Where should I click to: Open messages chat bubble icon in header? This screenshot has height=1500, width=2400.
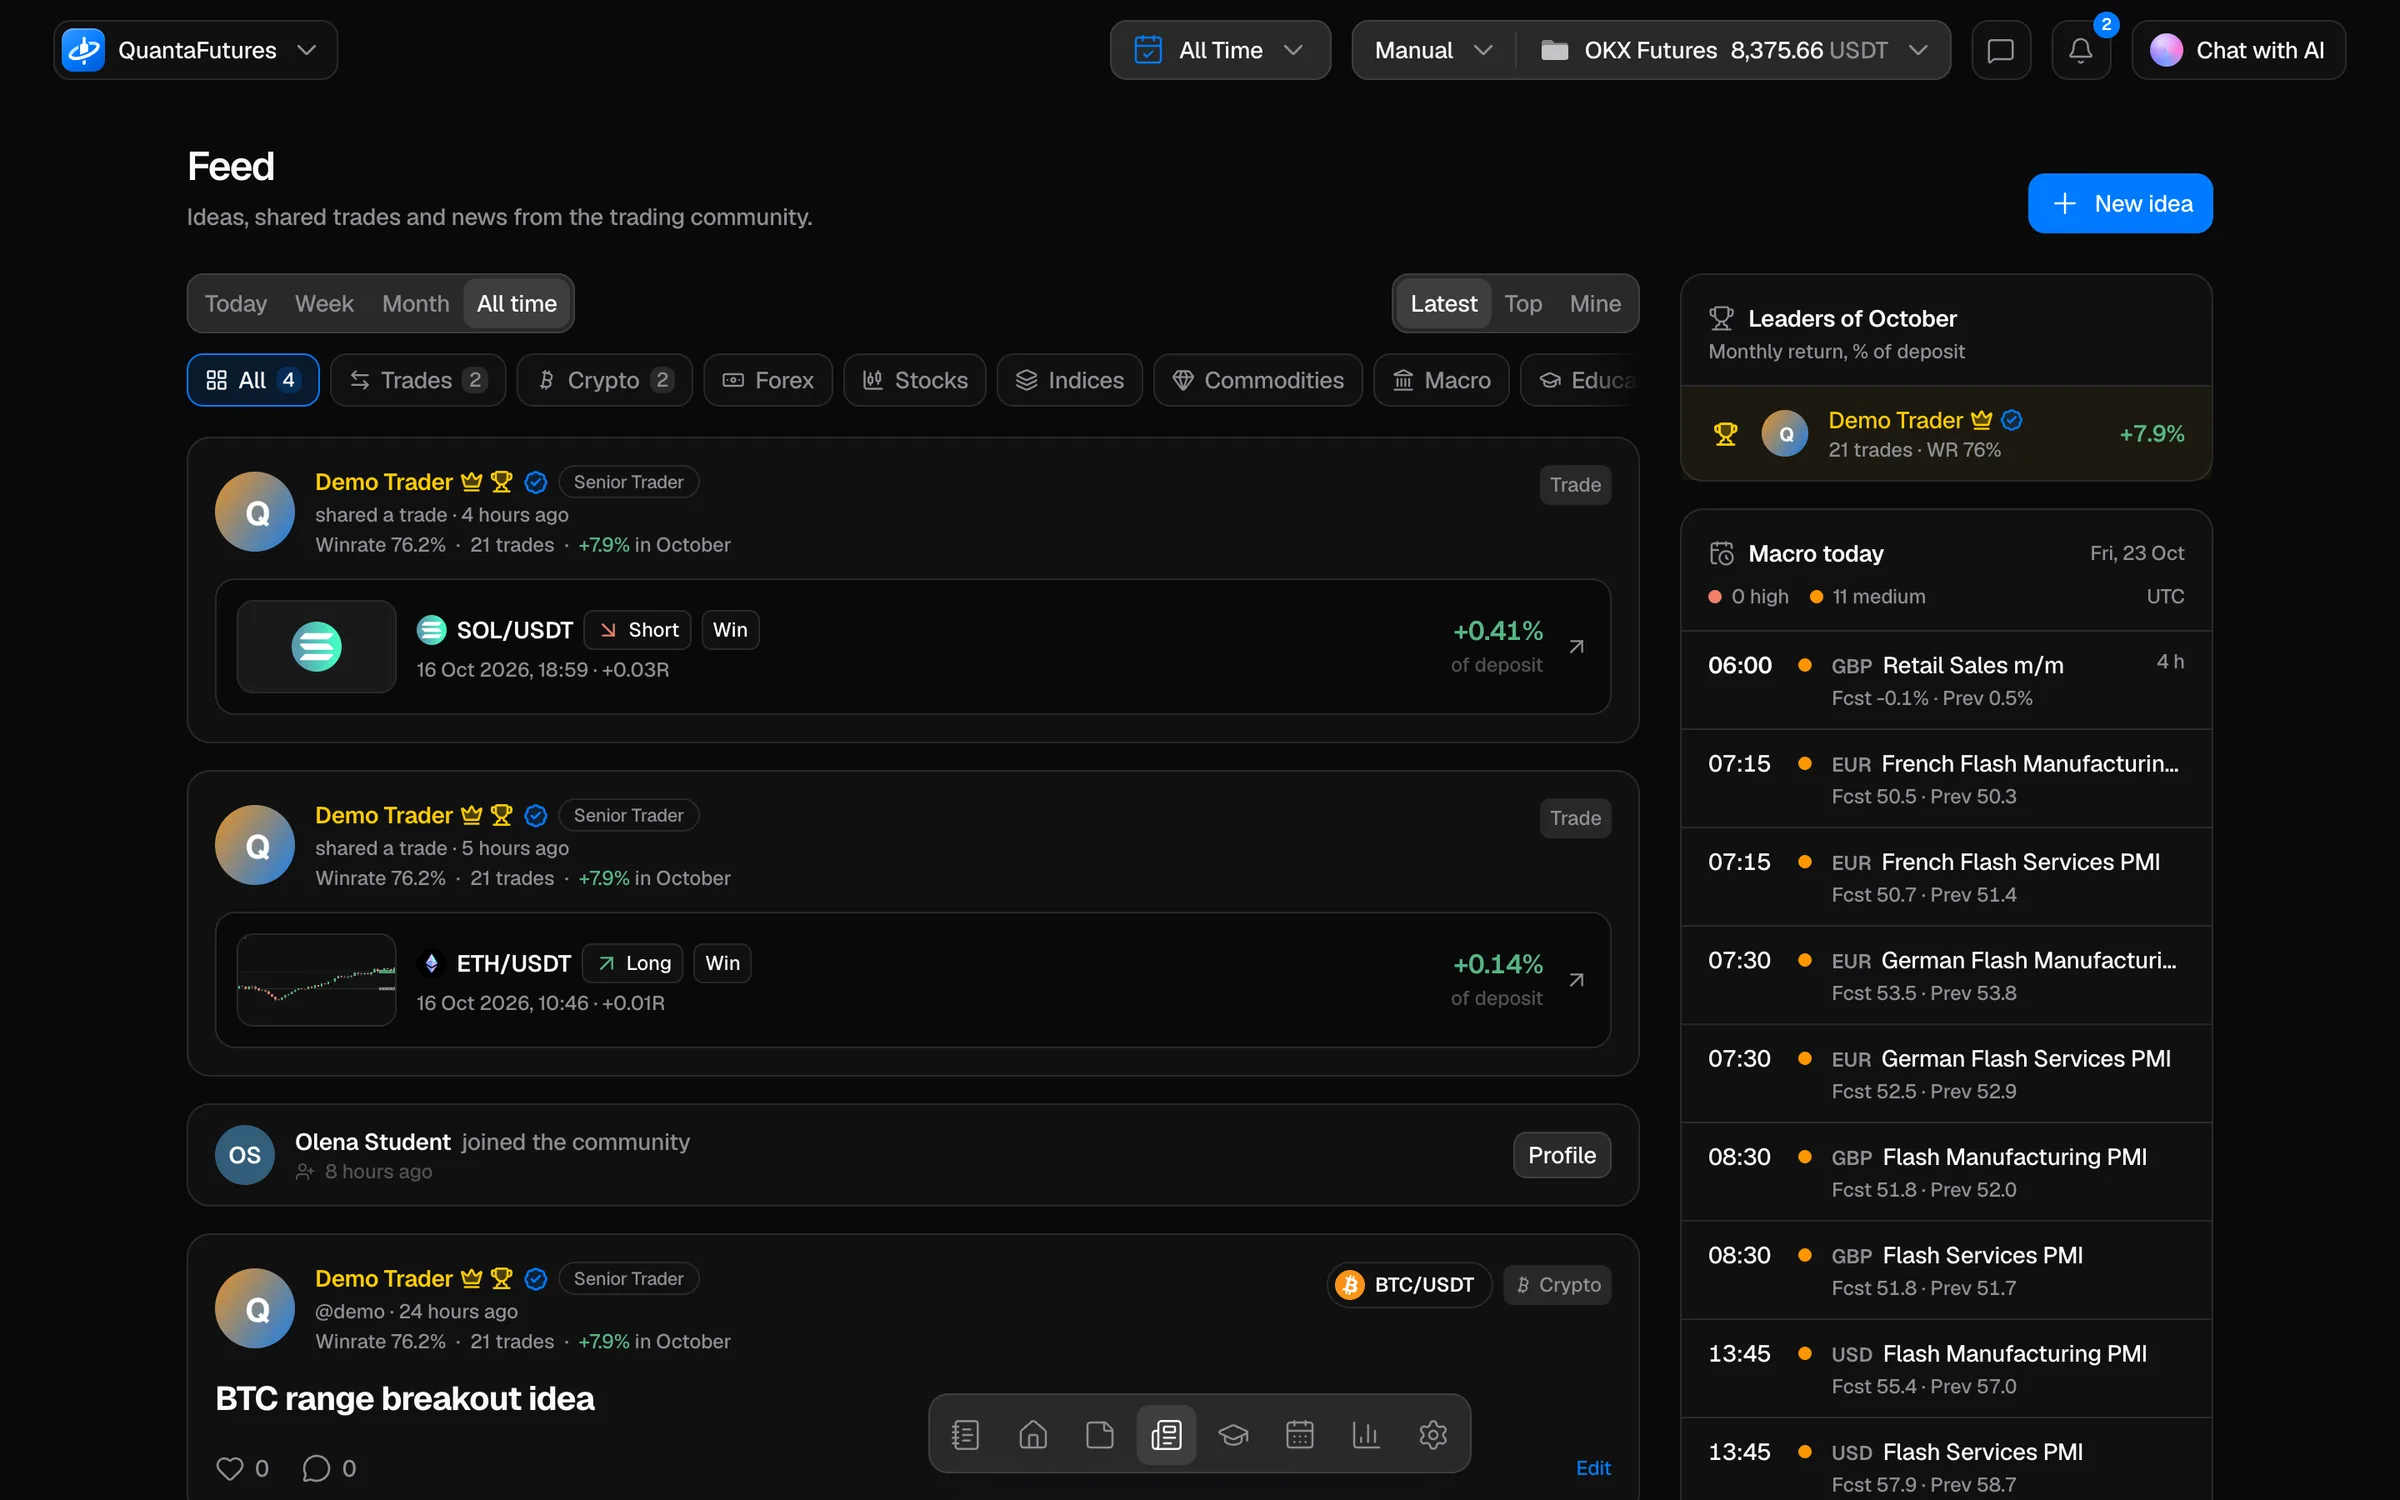[x=2001, y=50]
